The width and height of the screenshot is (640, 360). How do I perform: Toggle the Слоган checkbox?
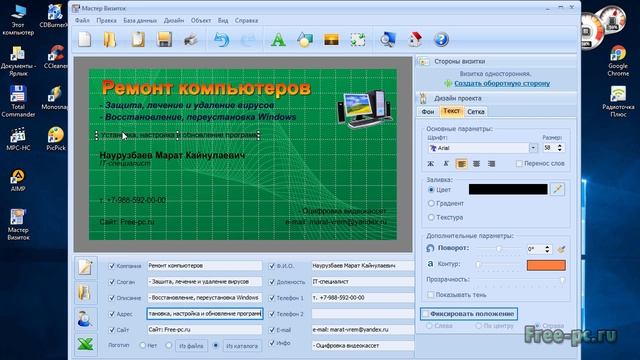[112, 282]
